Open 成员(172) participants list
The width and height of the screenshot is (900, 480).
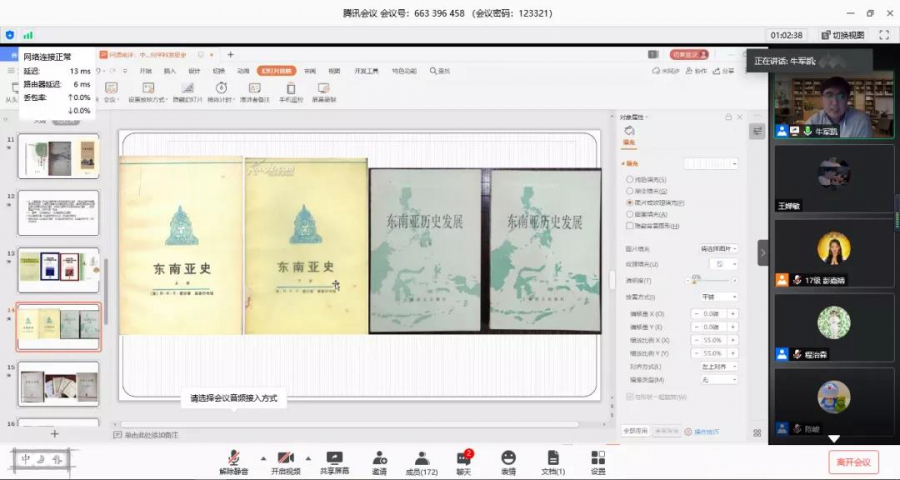tap(421, 461)
